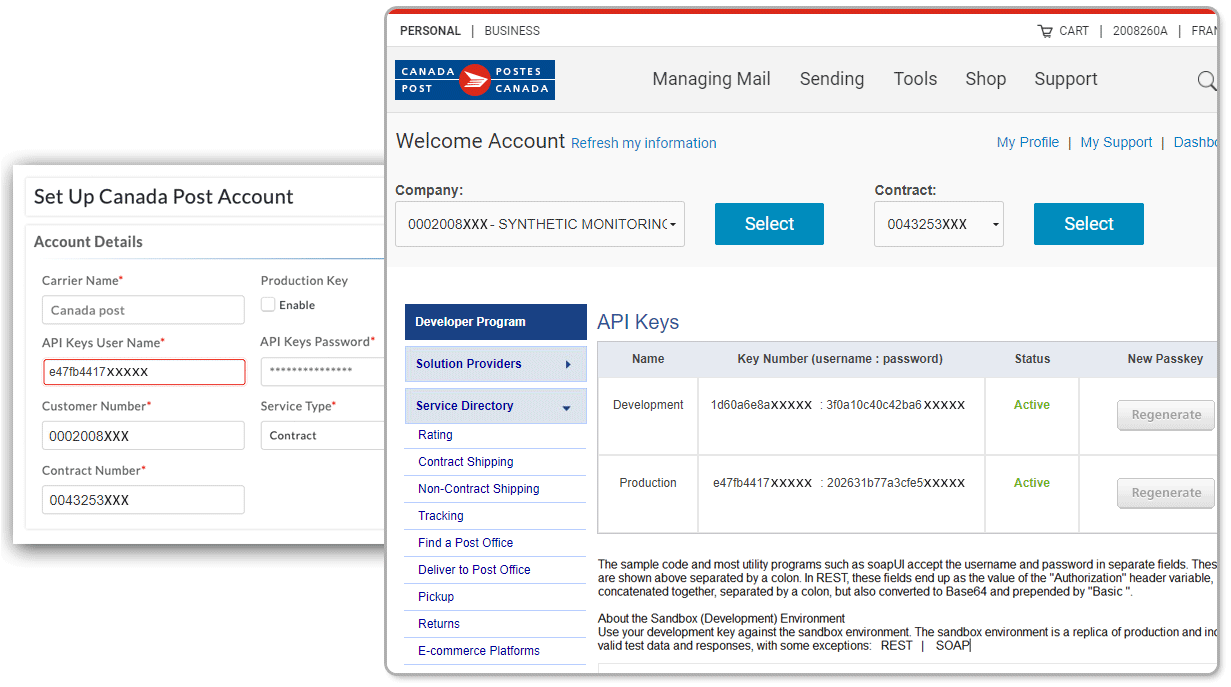This screenshot has height=687, width=1231.
Task: Open Contract Shipping sidebar link
Action: [466, 462]
